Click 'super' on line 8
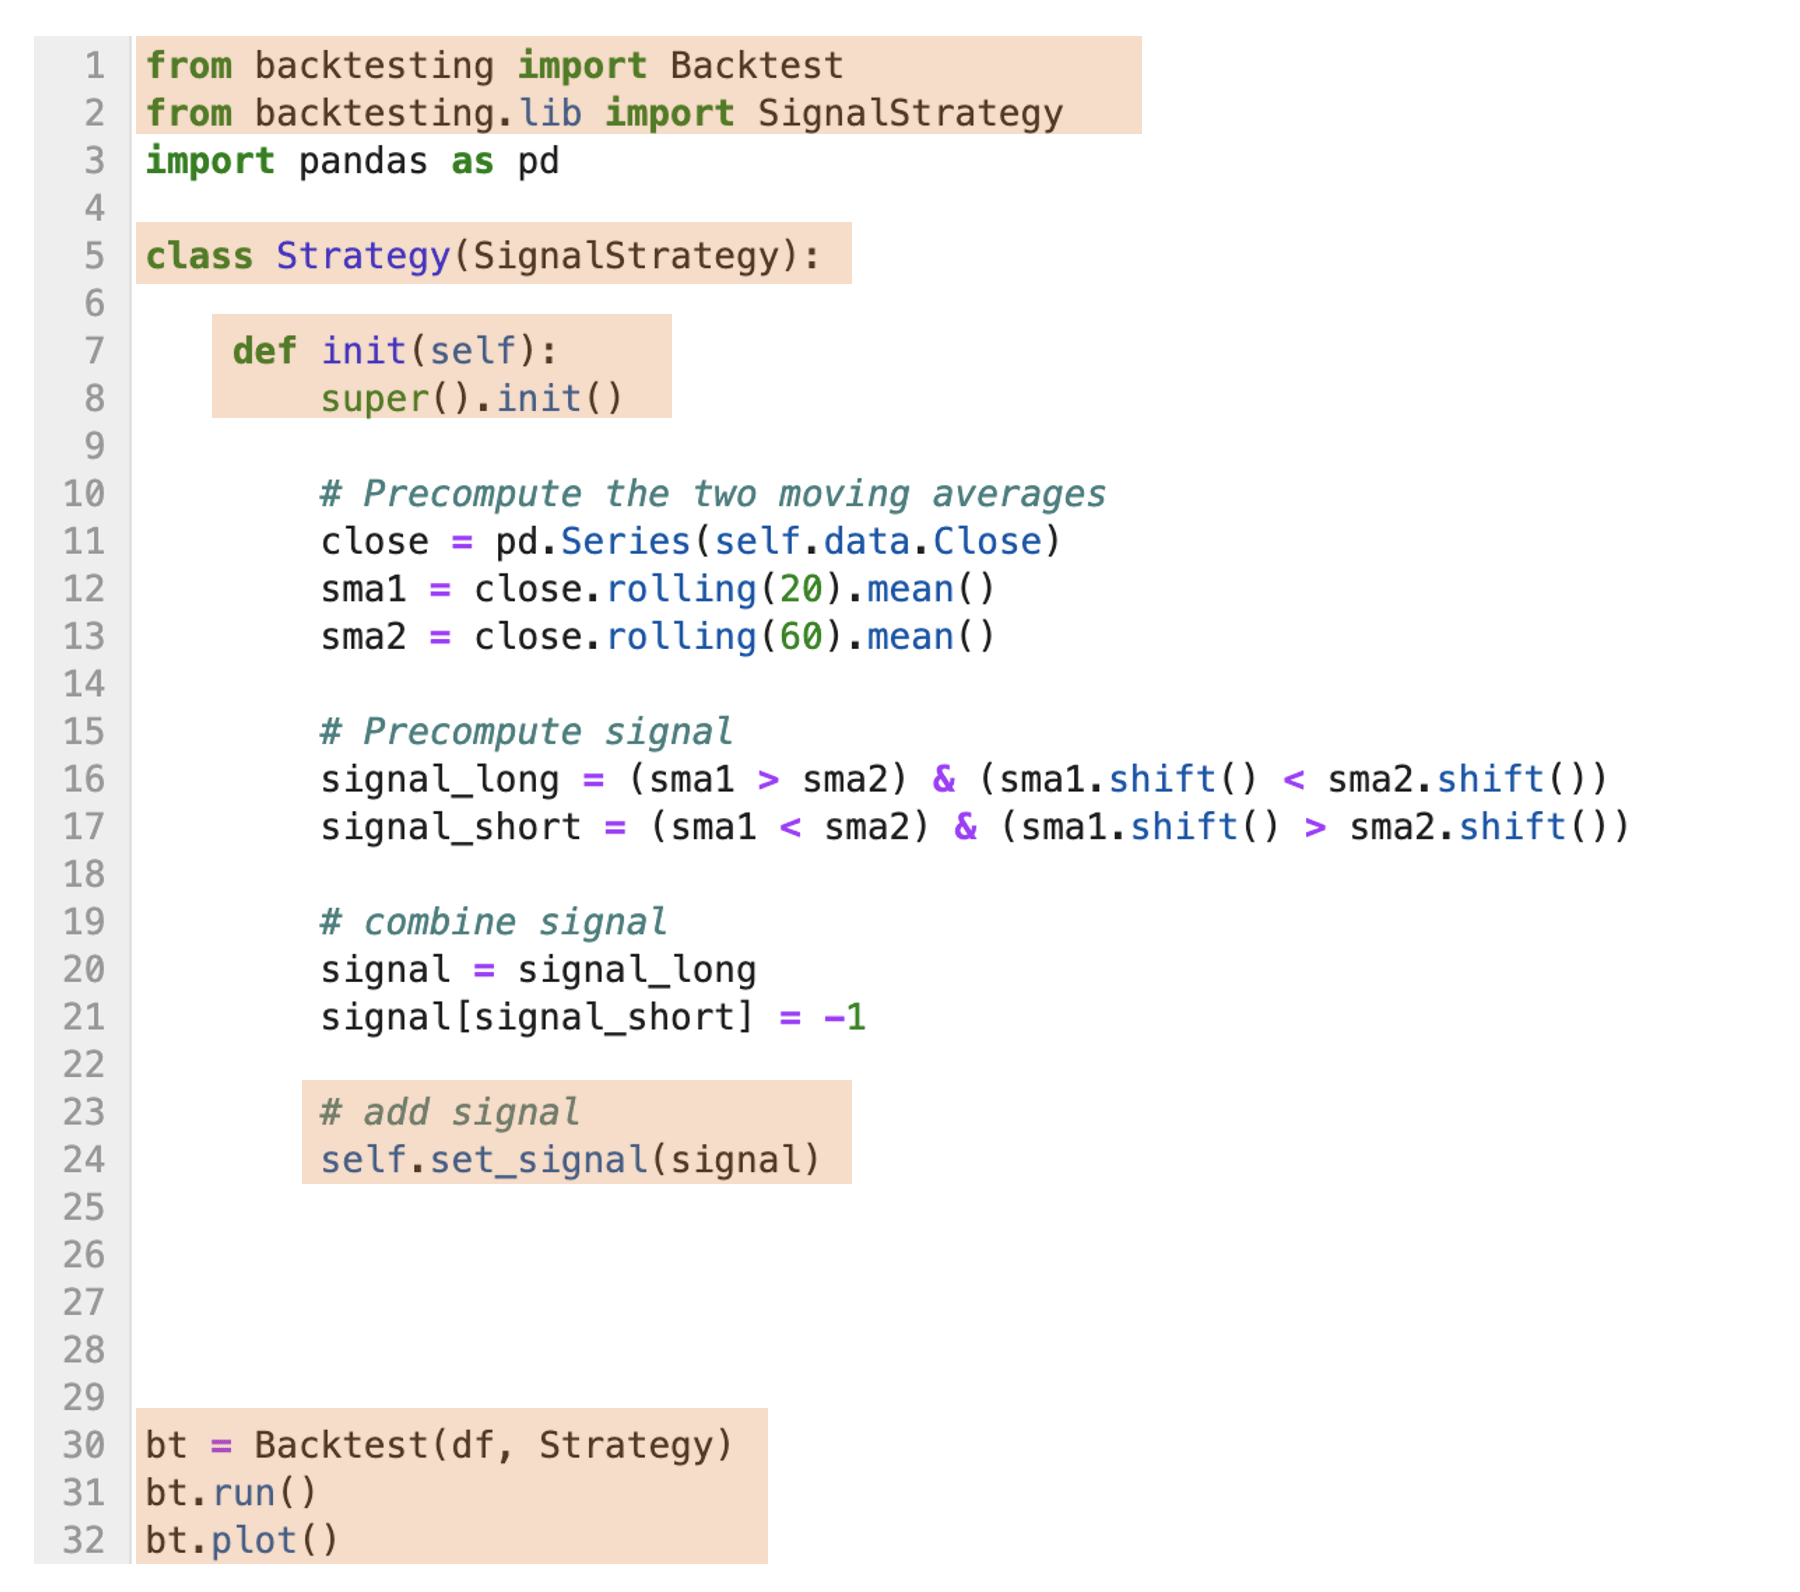 point(374,399)
